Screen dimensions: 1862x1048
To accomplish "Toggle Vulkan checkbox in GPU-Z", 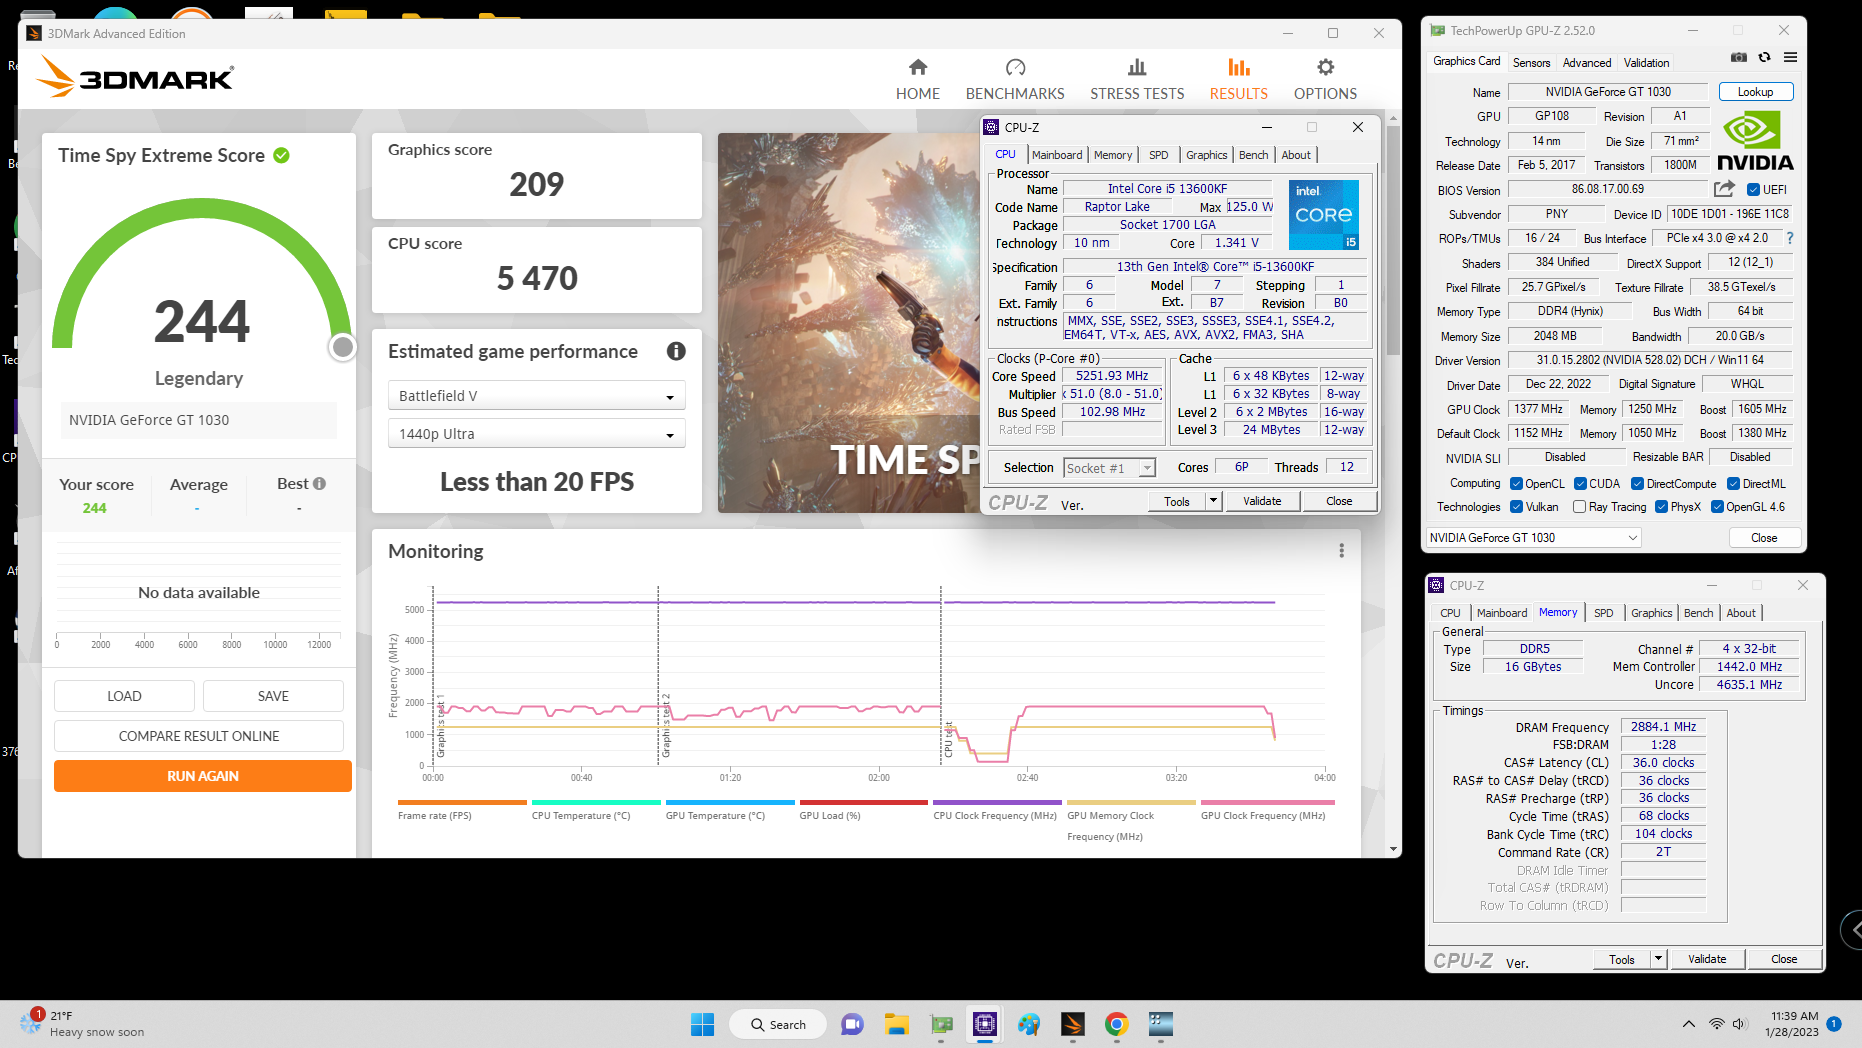I will pyautogui.click(x=1516, y=507).
